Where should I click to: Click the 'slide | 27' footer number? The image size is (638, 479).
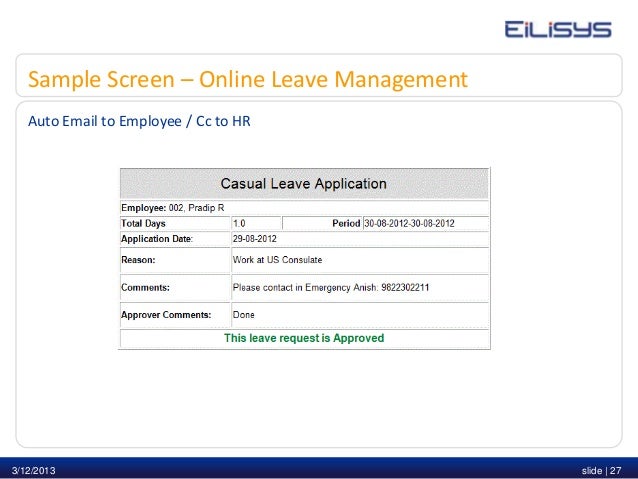click(601, 471)
